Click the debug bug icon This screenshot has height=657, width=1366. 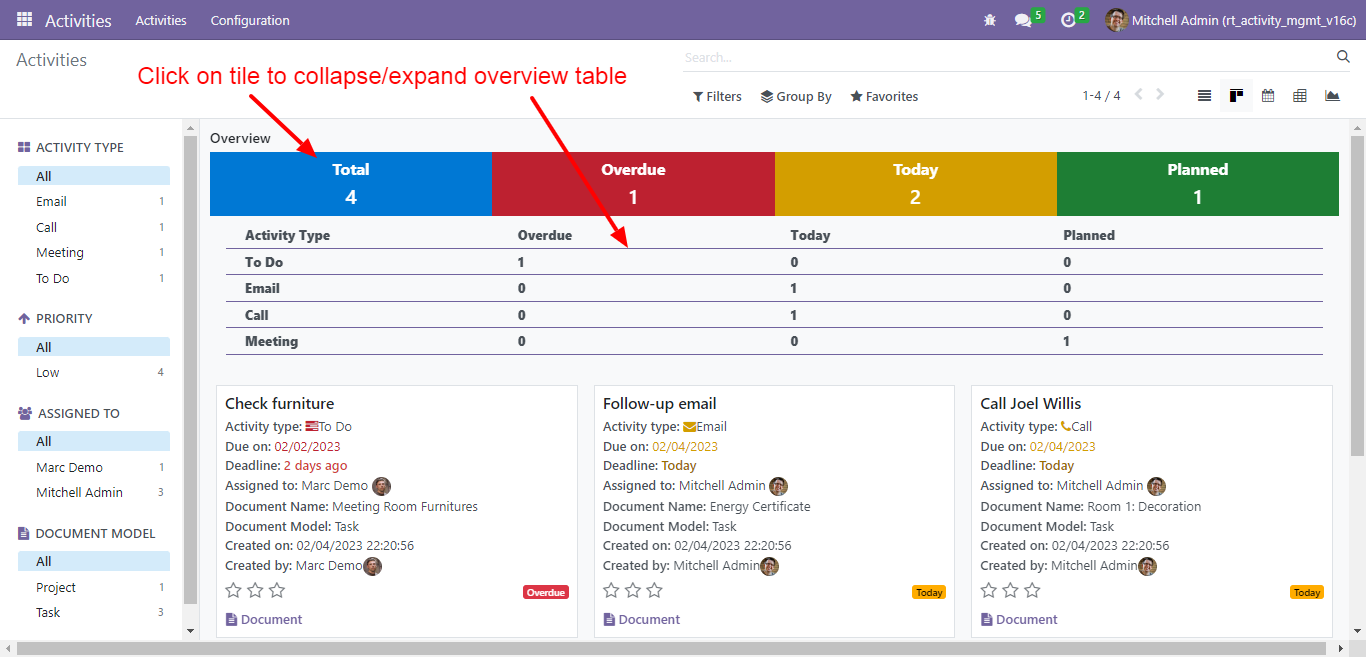990,20
